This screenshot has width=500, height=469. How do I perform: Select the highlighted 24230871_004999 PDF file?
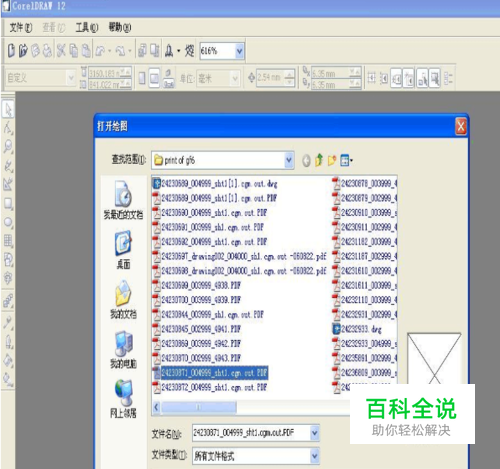point(210,373)
